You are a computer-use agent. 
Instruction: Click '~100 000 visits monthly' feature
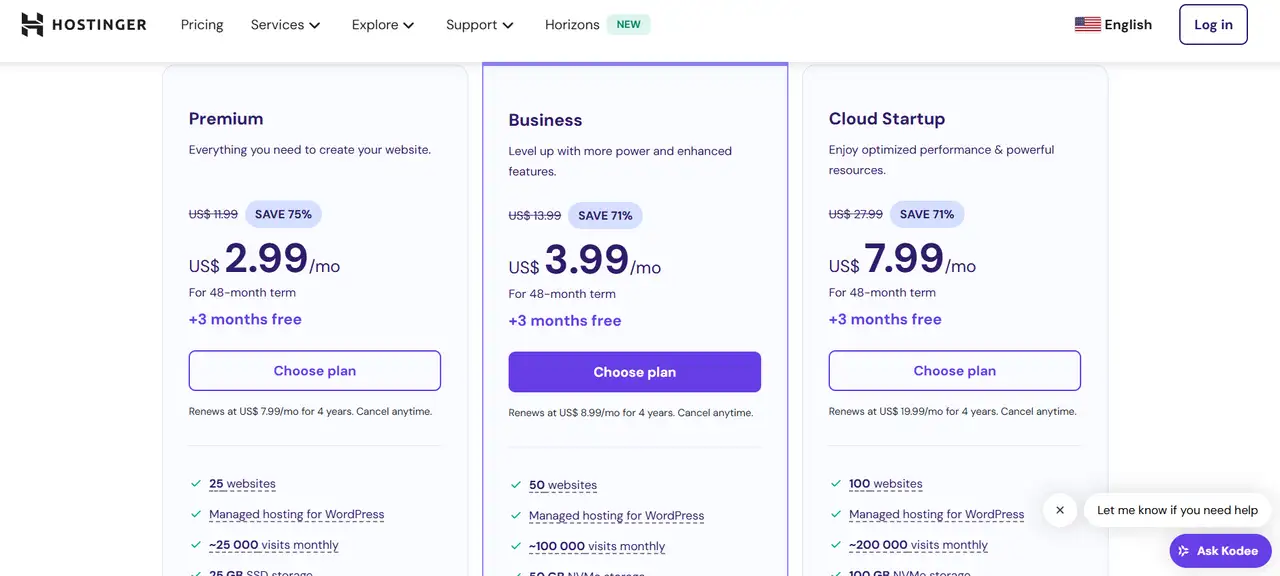[597, 546]
